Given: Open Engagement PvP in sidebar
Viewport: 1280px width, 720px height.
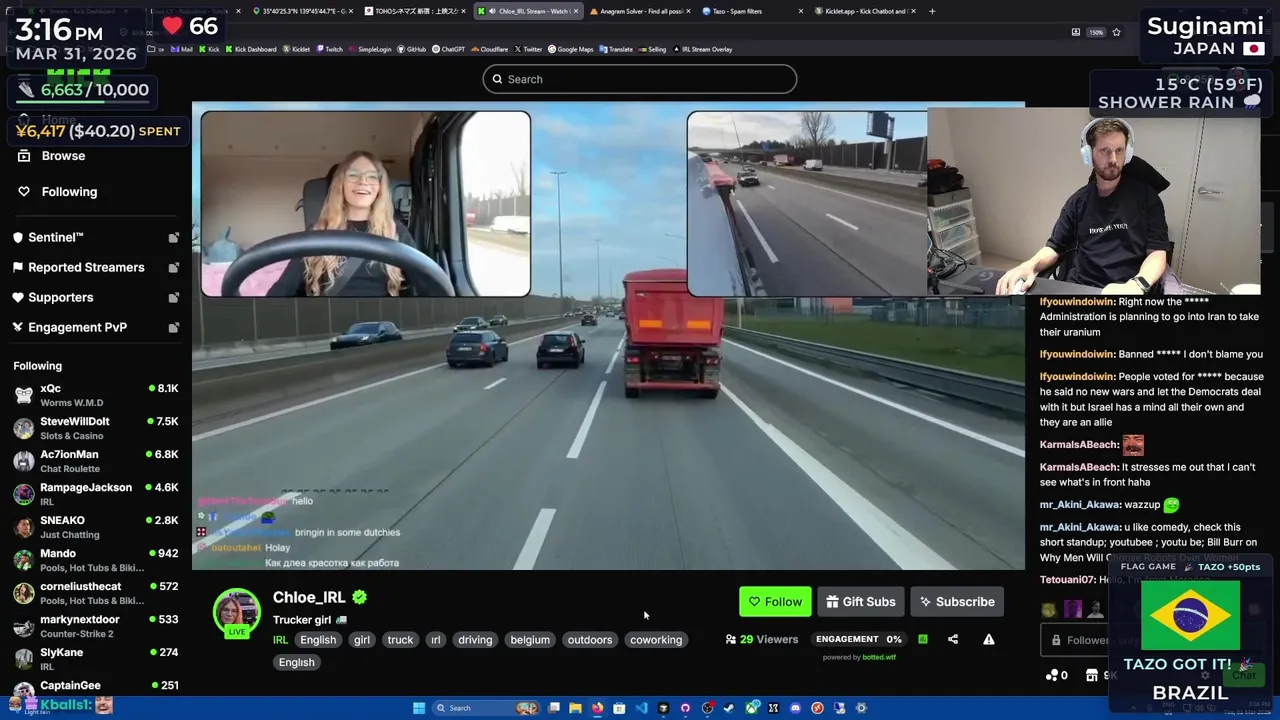Looking at the screenshot, I should [95, 327].
